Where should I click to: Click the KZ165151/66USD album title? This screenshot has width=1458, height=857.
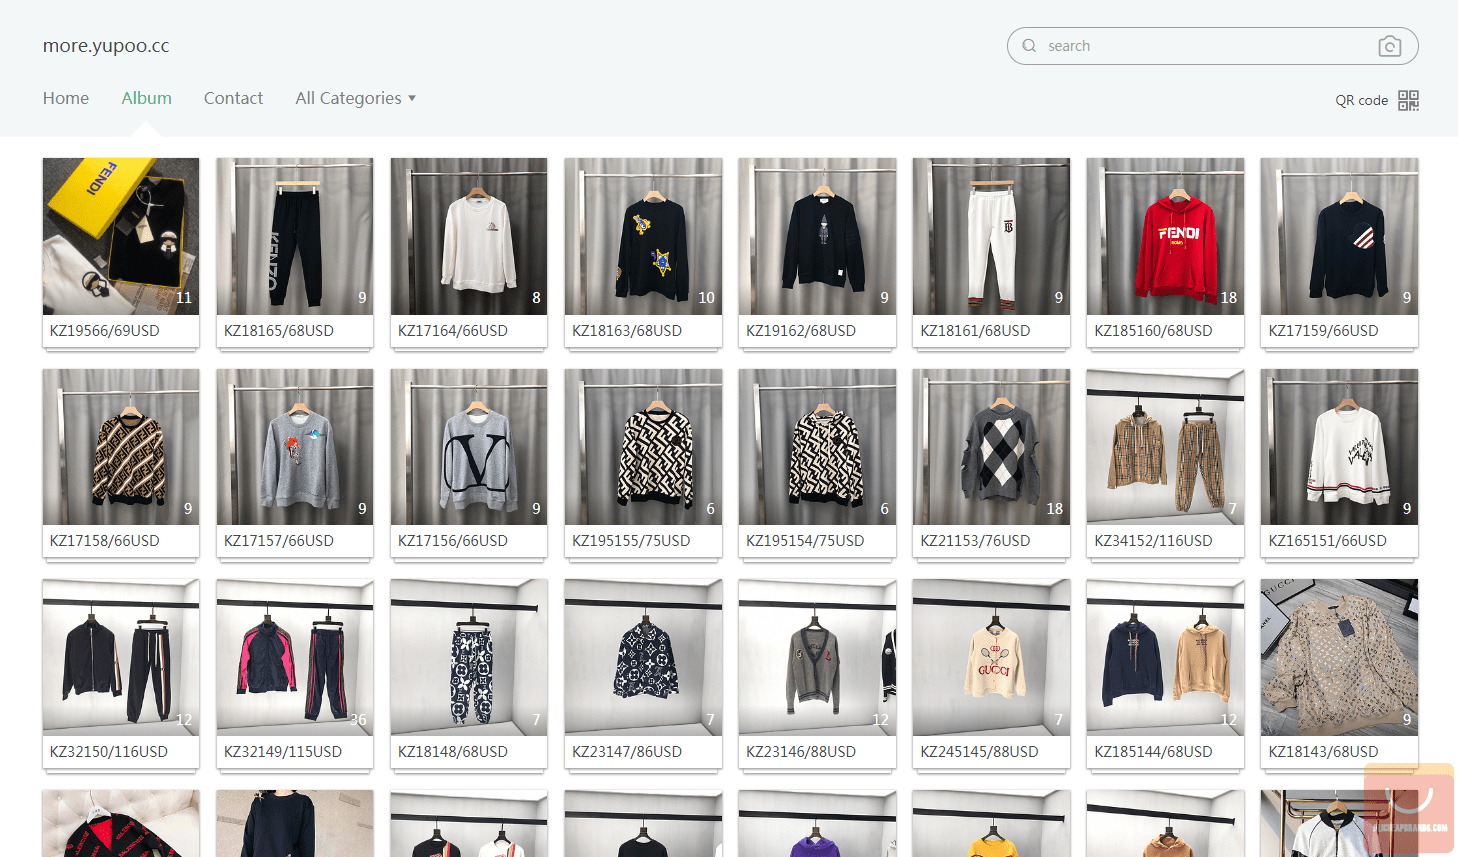(1327, 541)
